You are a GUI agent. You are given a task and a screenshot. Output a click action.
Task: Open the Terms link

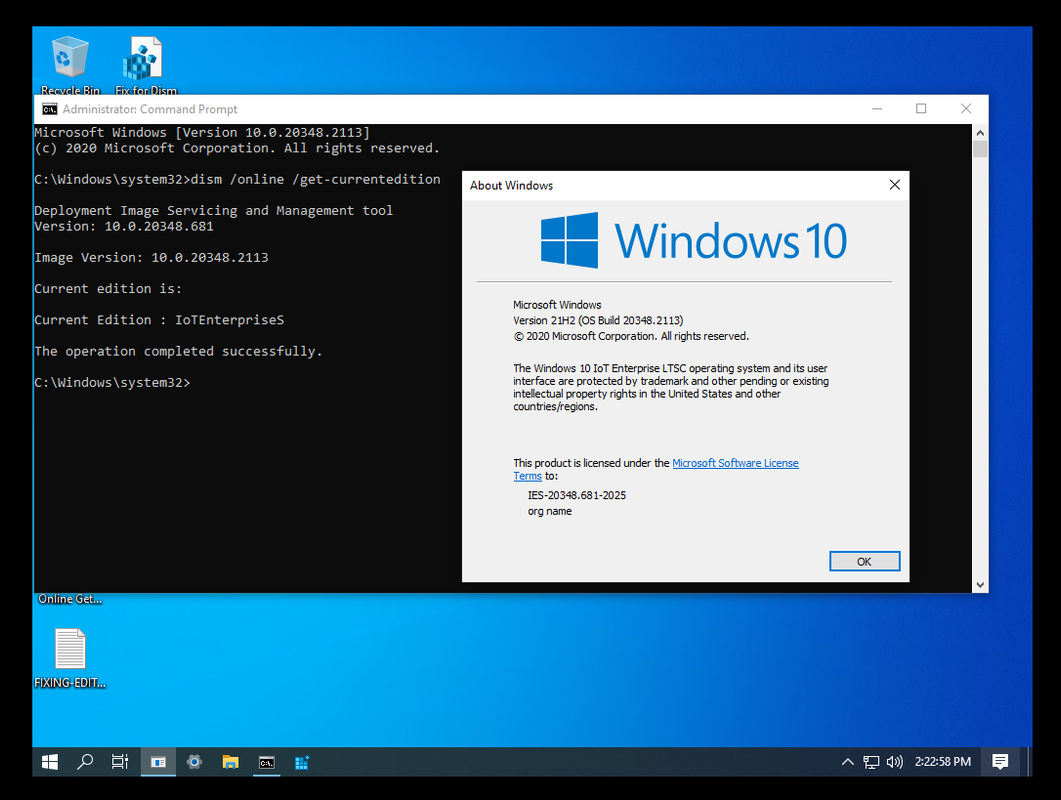pyautogui.click(x=527, y=476)
